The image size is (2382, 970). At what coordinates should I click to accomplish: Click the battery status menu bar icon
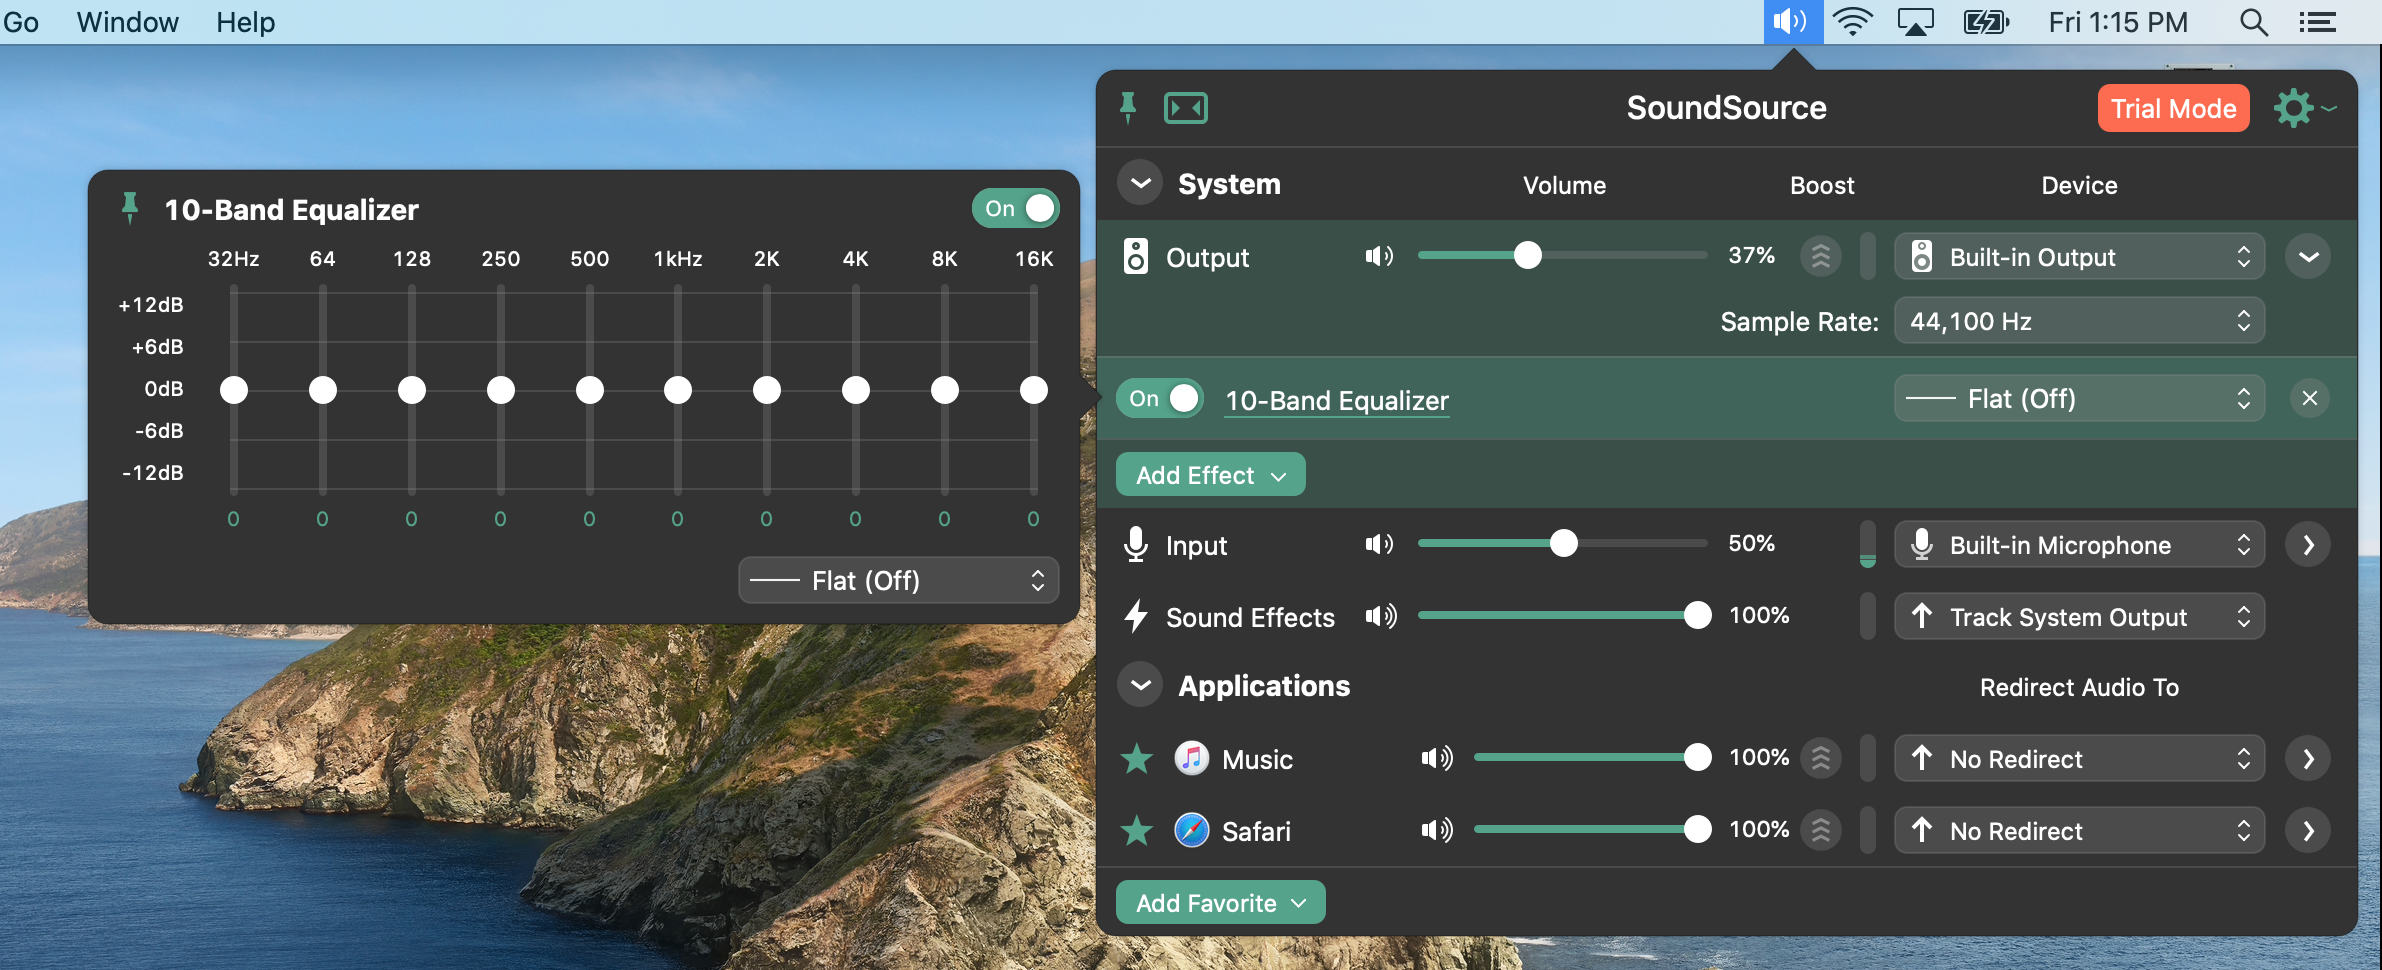click(x=1986, y=21)
